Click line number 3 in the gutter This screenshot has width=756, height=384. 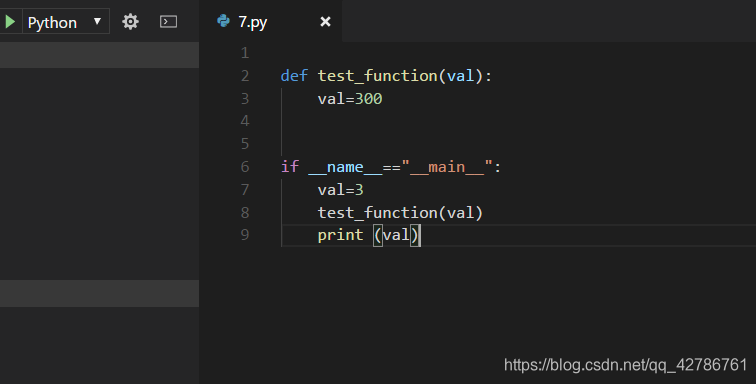(x=245, y=98)
